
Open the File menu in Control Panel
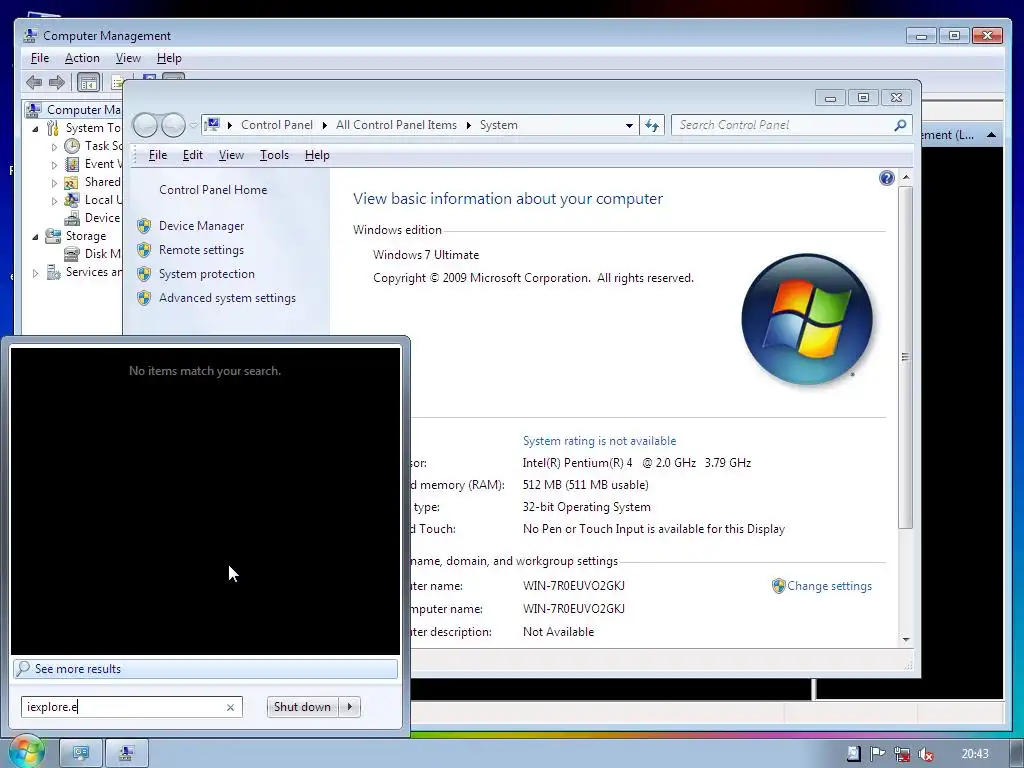(157, 155)
